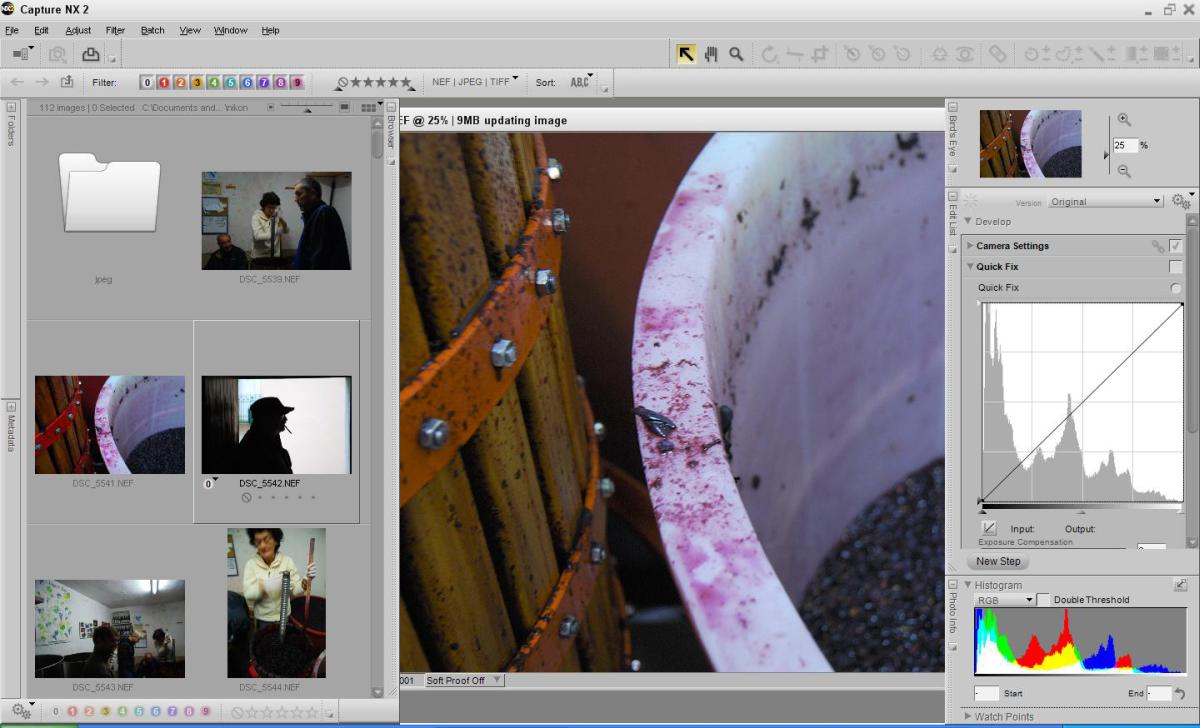This screenshot has height=728, width=1200.
Task: Open the Version dropdown showing Original
Action: tap(1105, 201)
